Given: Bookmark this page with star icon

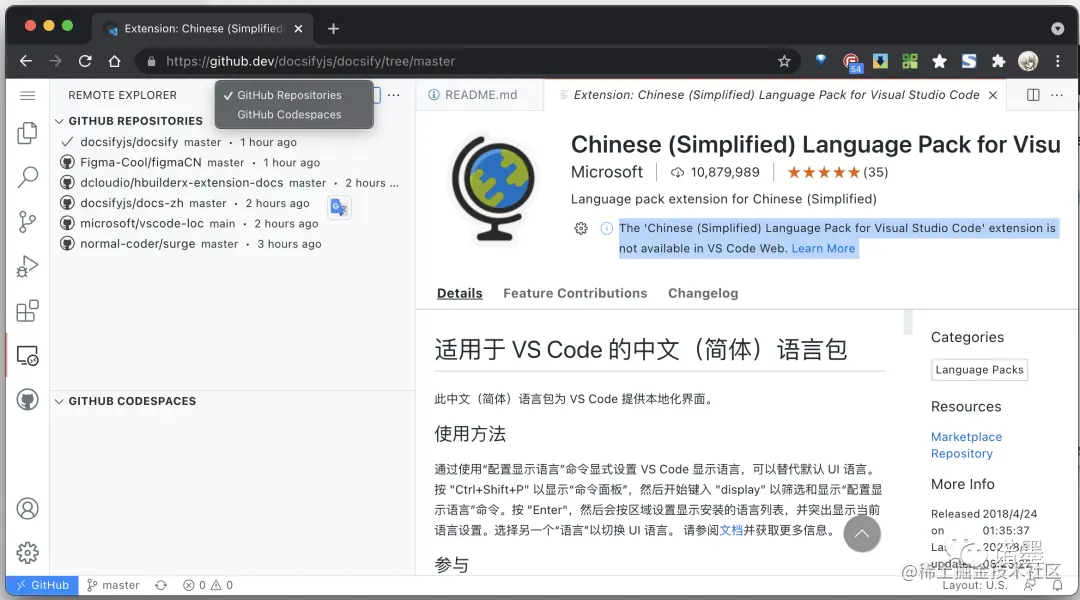Looking at the screenshot, I should [x=784, y=61].
